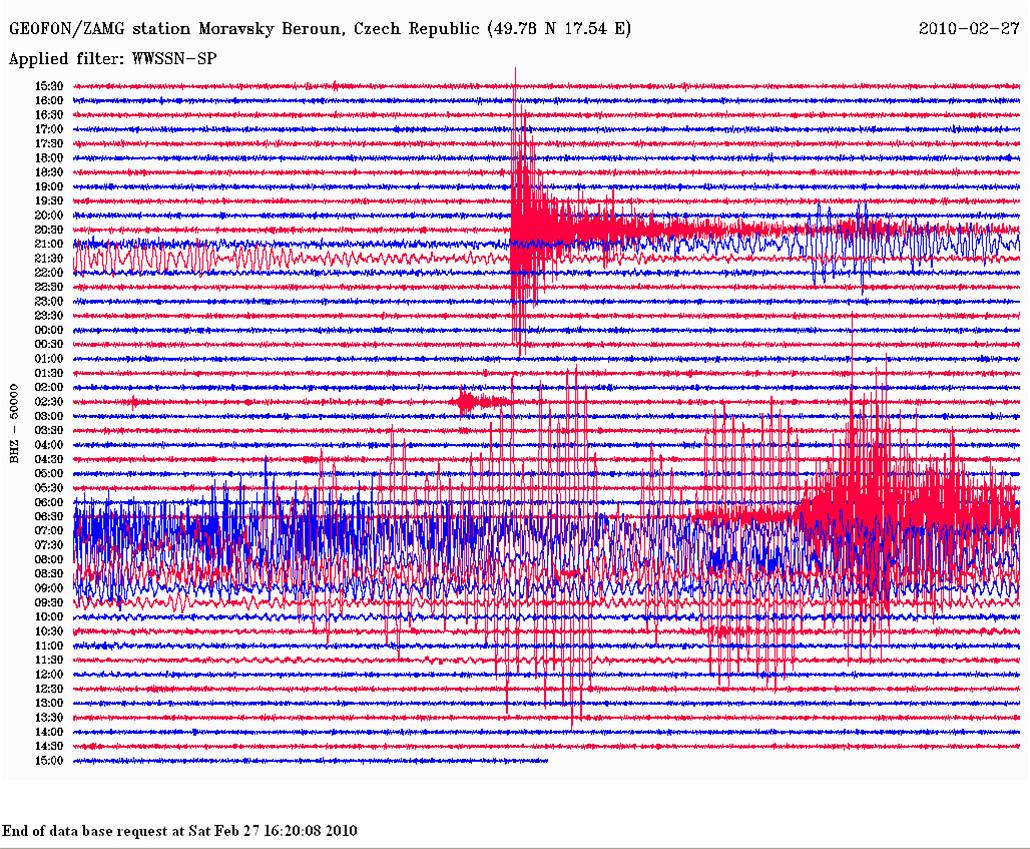Click the Applied filter WWSSN-SP label
Screen dimensions: 1030x849
[x=113, y=59]
